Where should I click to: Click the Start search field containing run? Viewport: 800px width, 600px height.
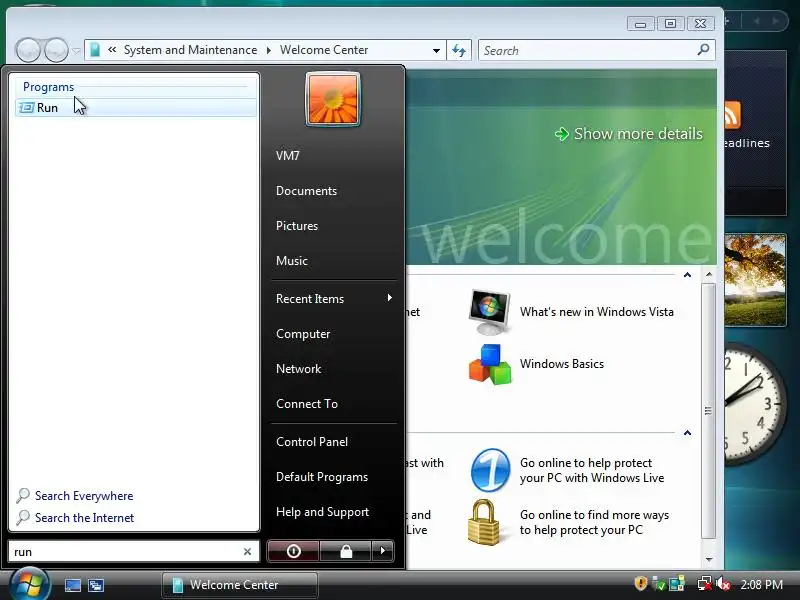[x=134, y=552]
